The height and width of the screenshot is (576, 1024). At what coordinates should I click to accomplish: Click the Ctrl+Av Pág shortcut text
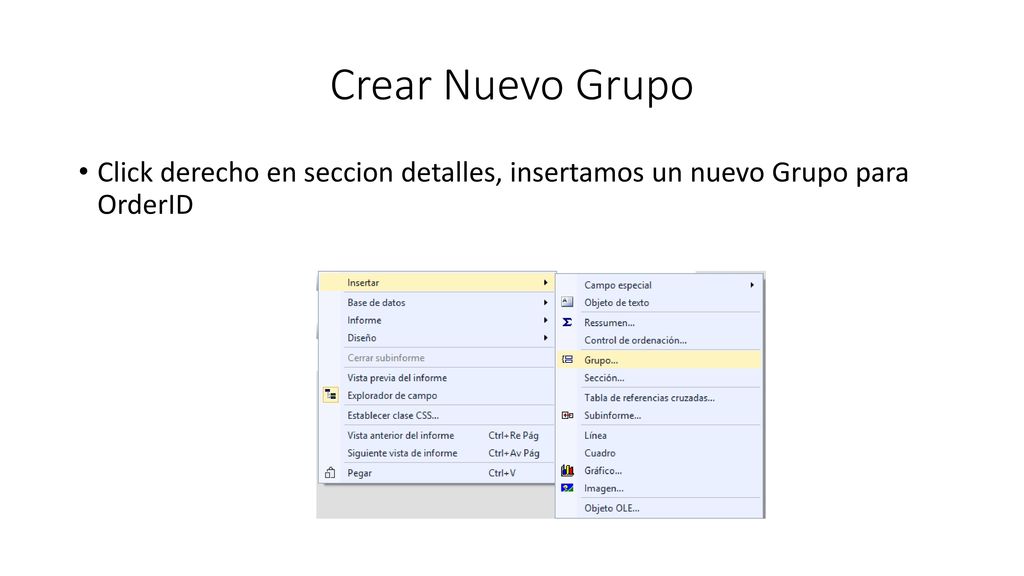(x=514, y=453)
